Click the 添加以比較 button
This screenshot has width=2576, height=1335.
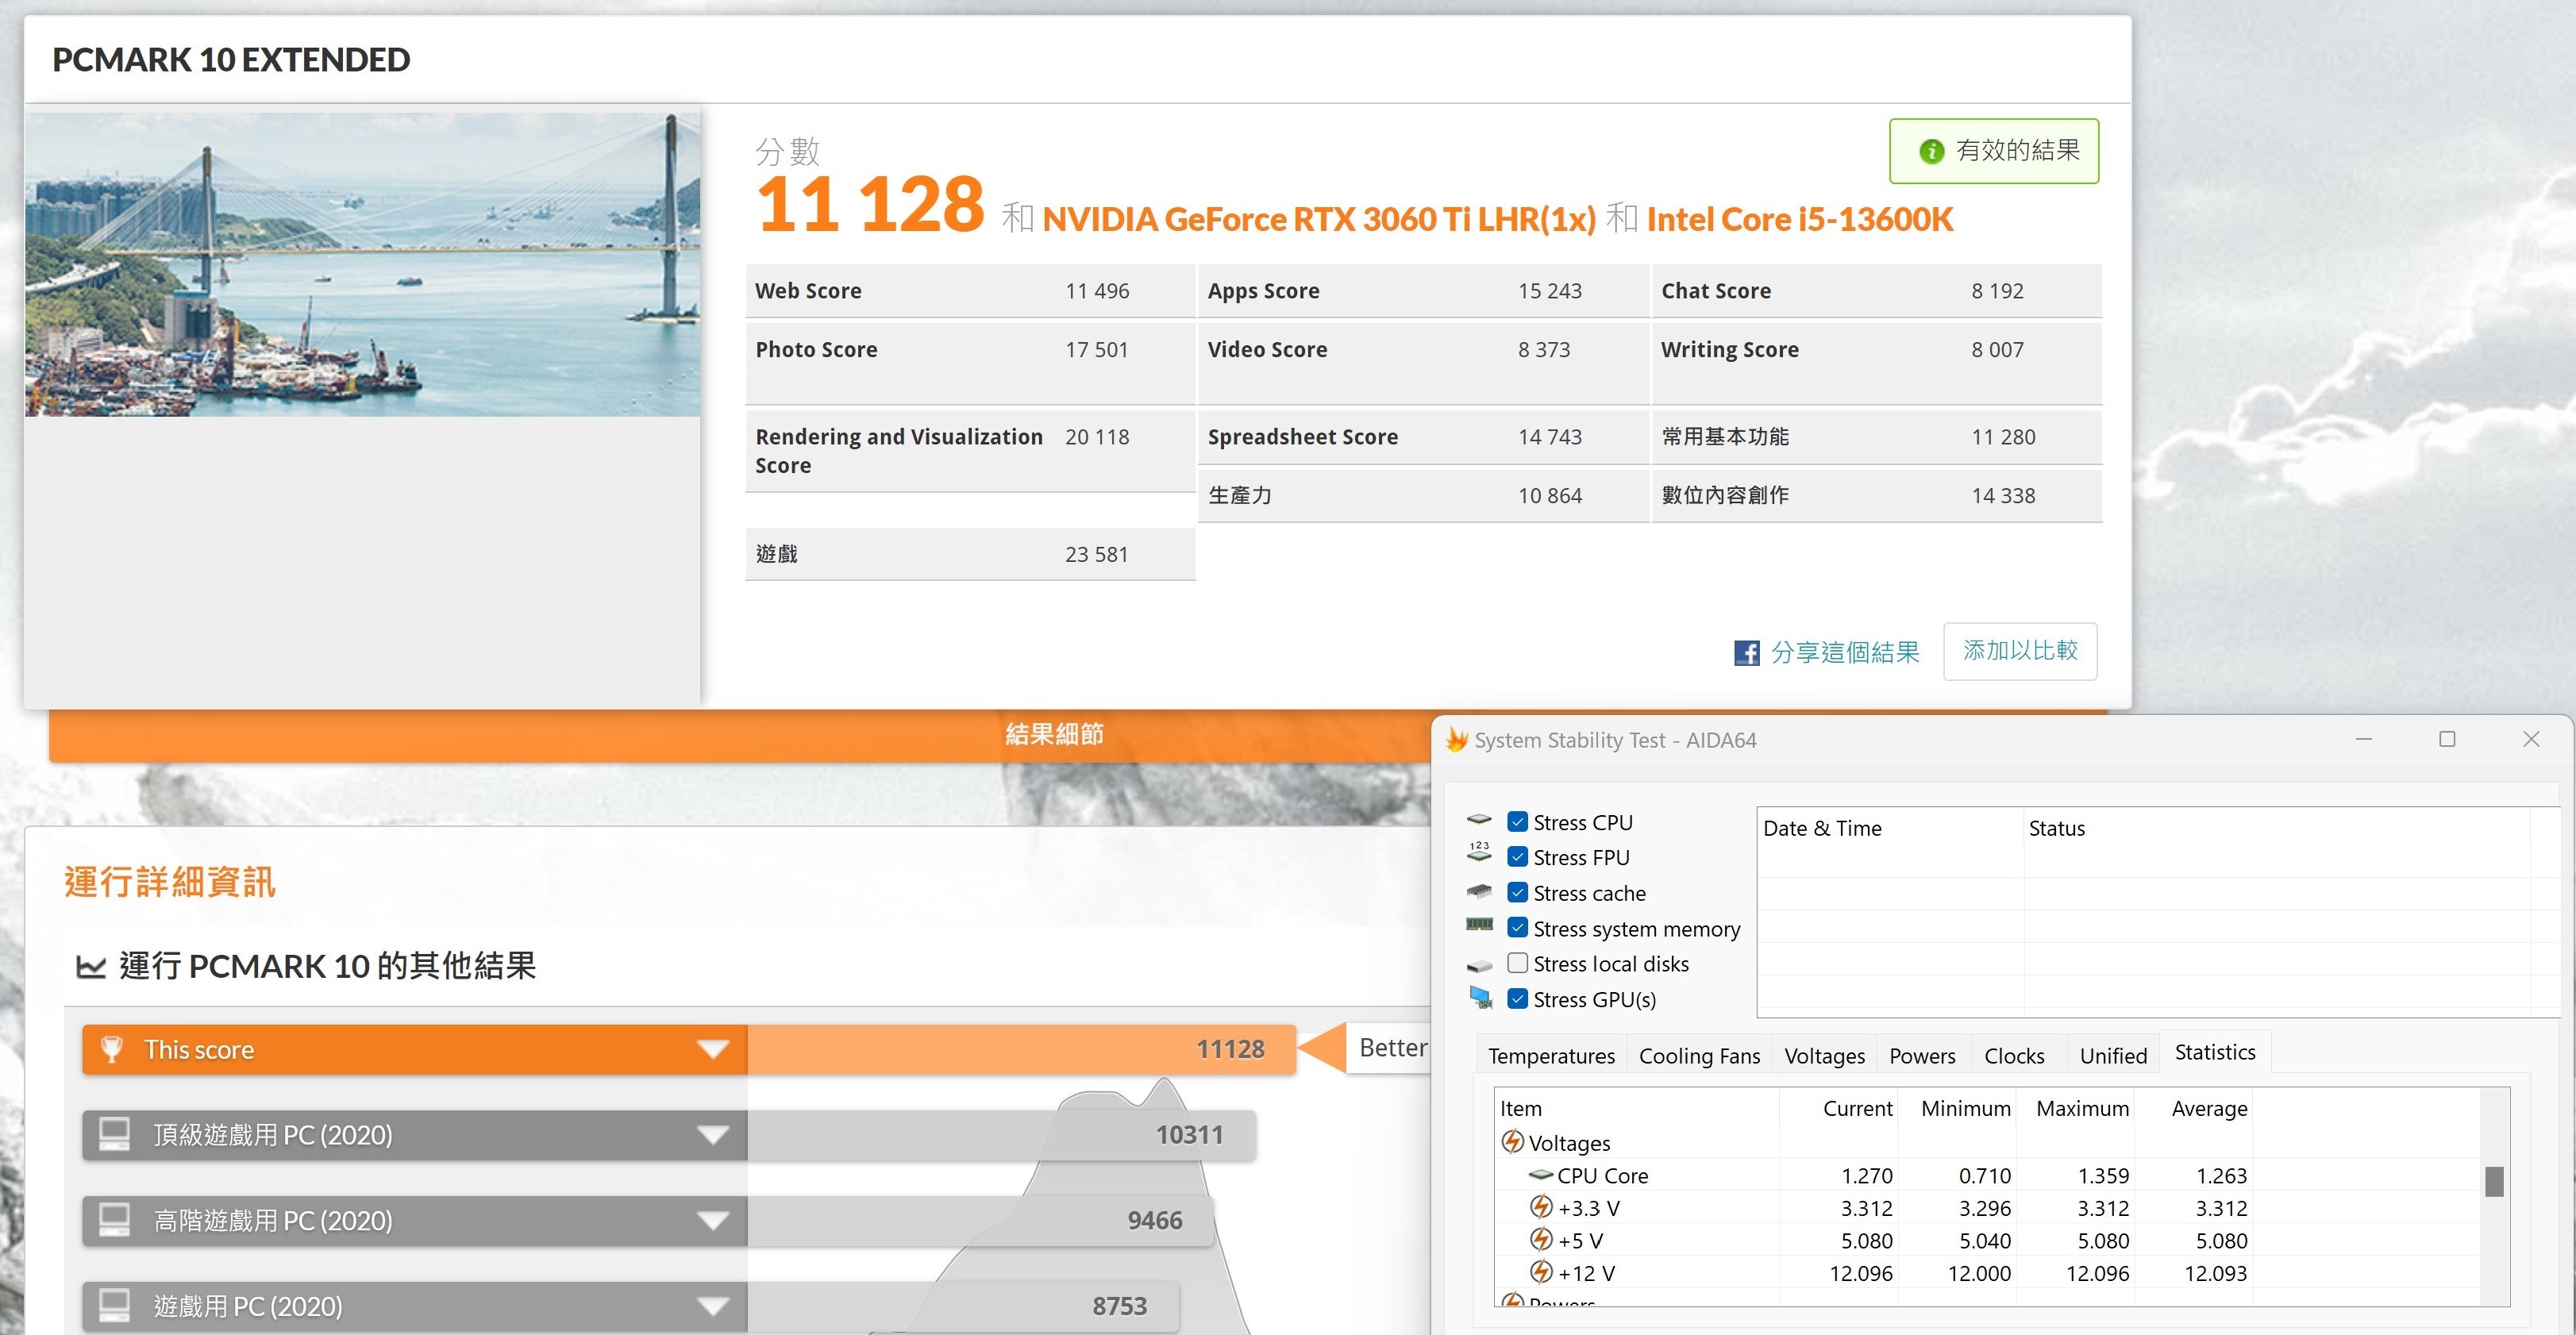tap(2019, 651)
